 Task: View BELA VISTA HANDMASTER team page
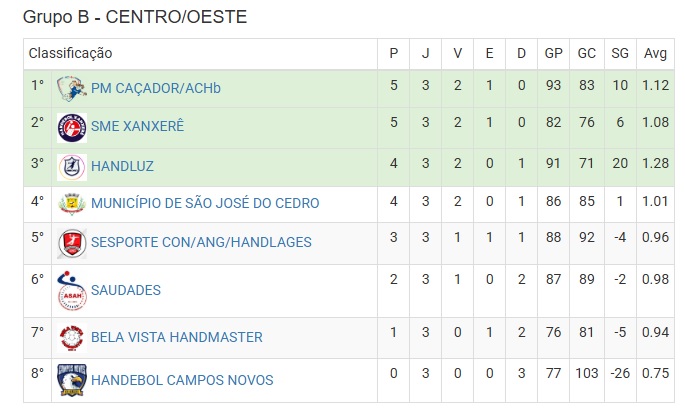176,337
